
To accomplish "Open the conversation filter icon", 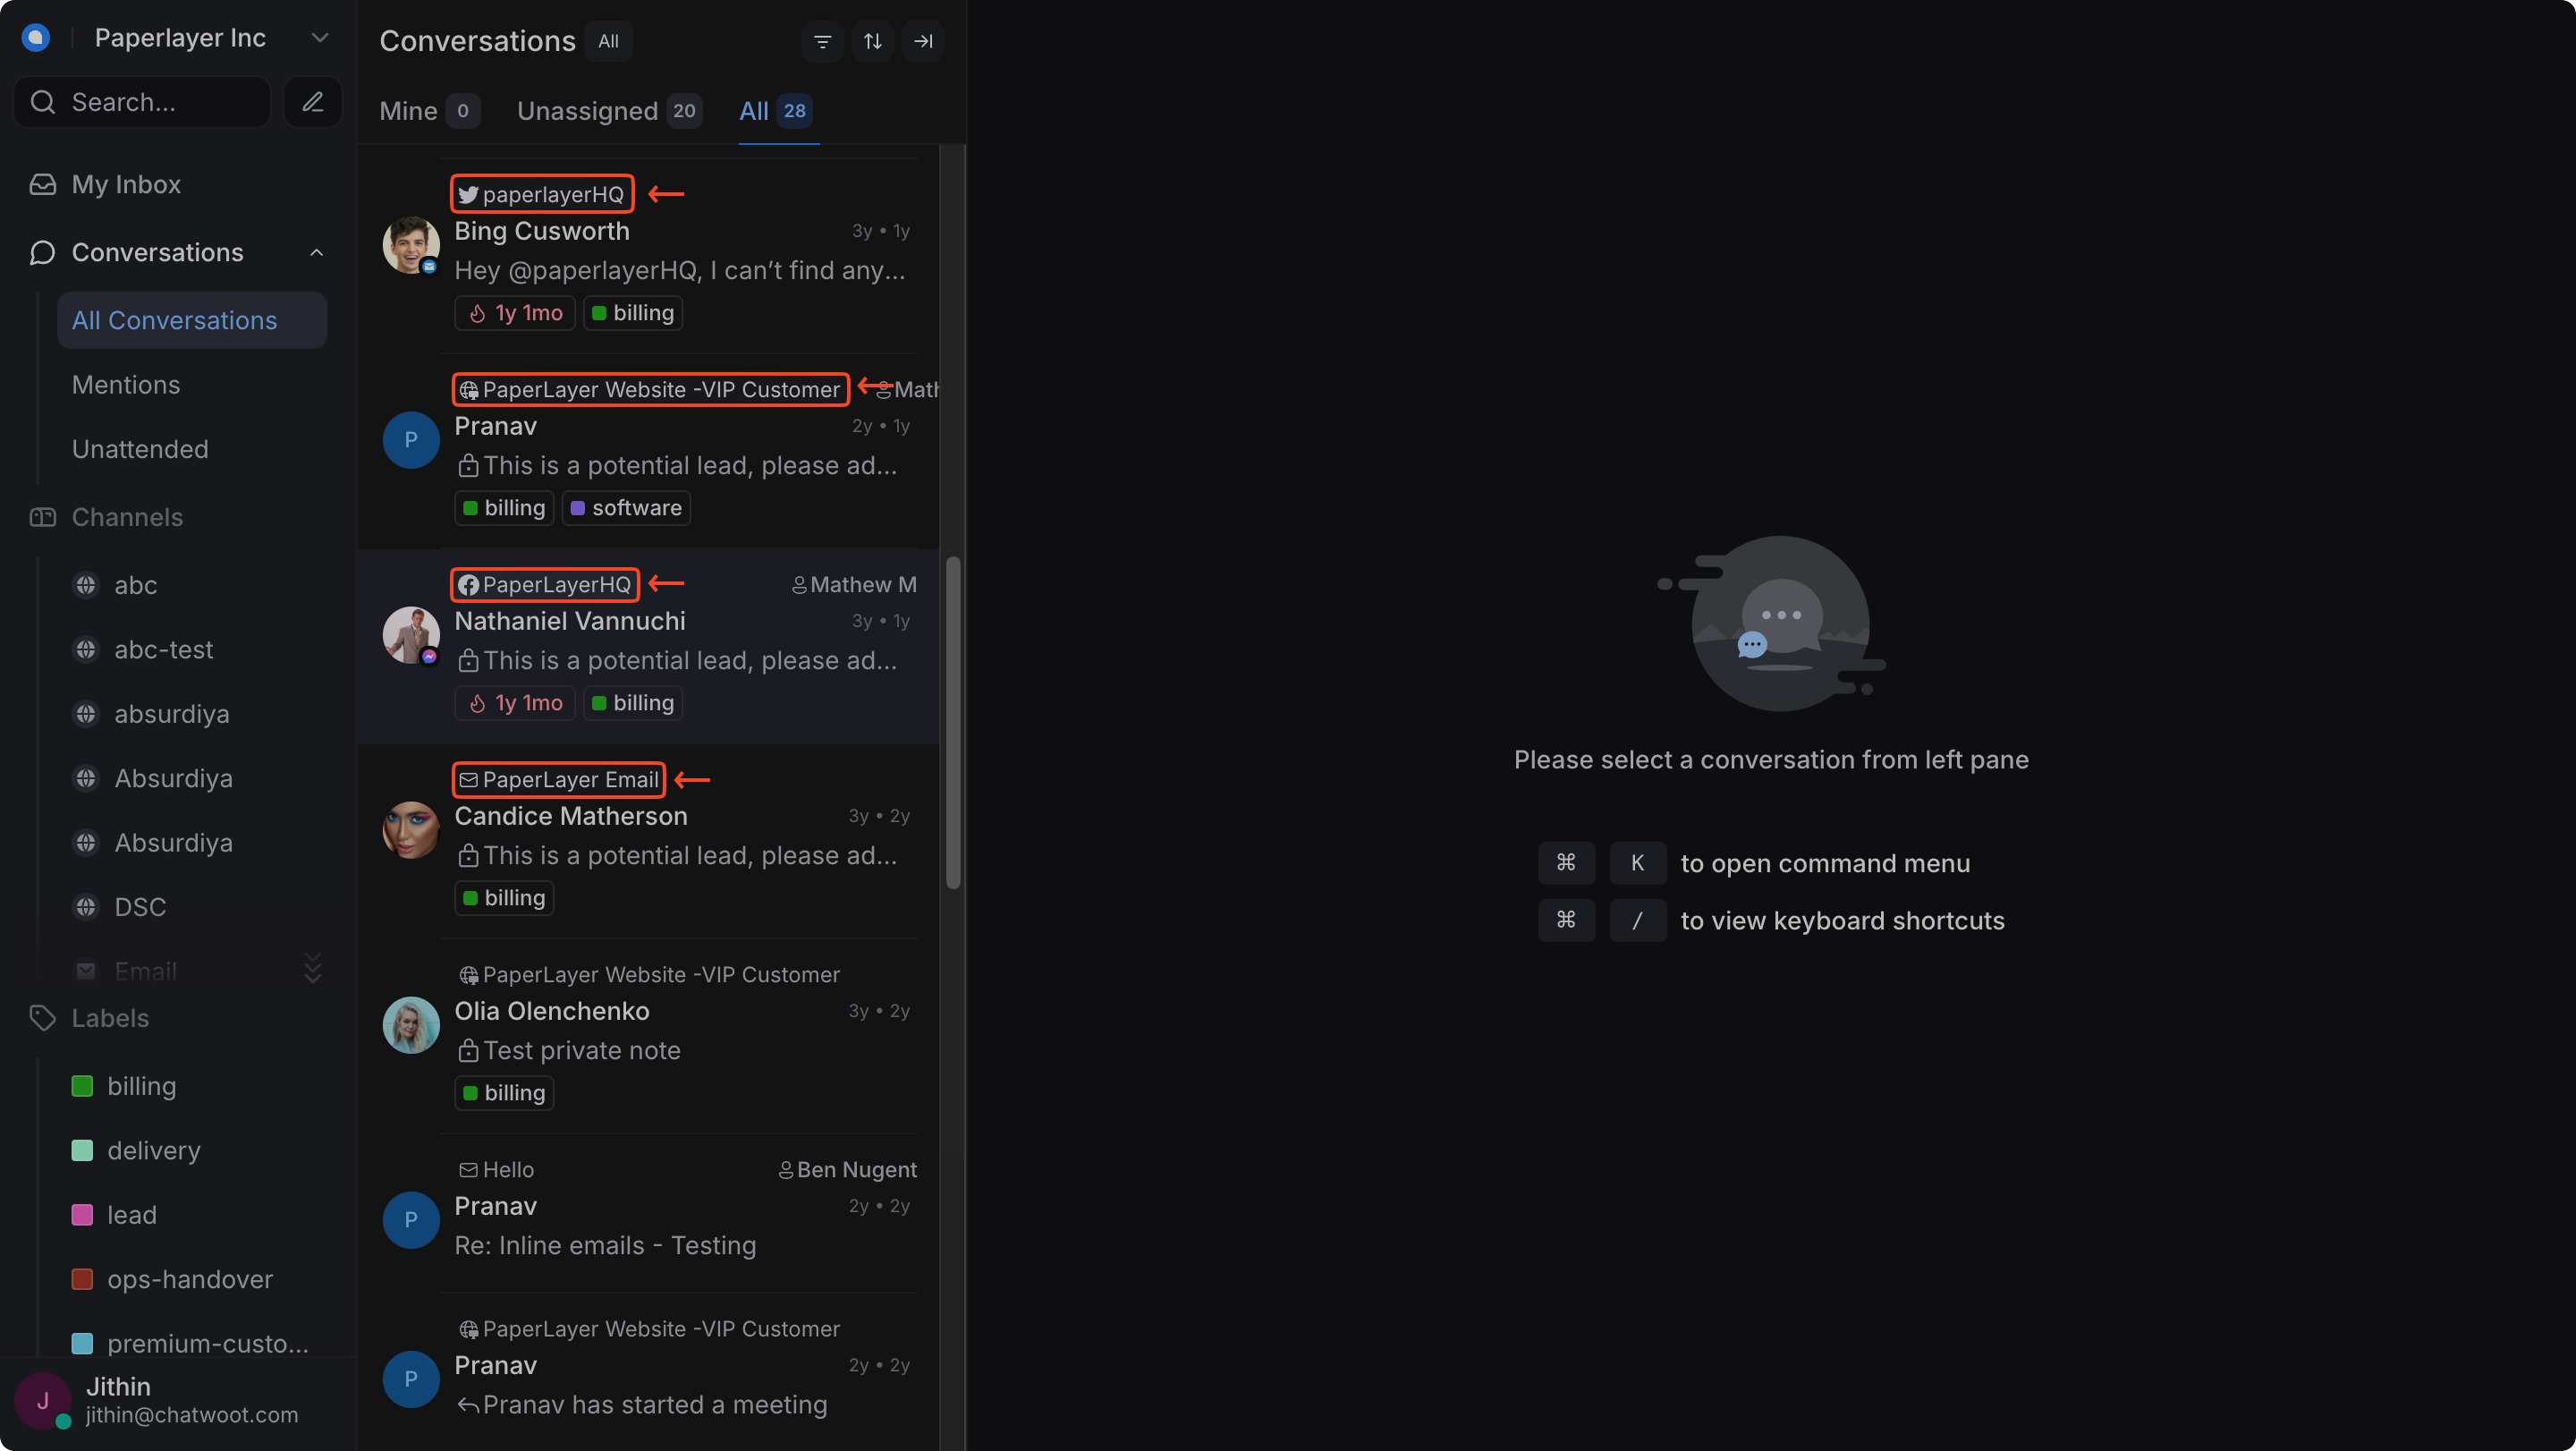I will point(822,41).
